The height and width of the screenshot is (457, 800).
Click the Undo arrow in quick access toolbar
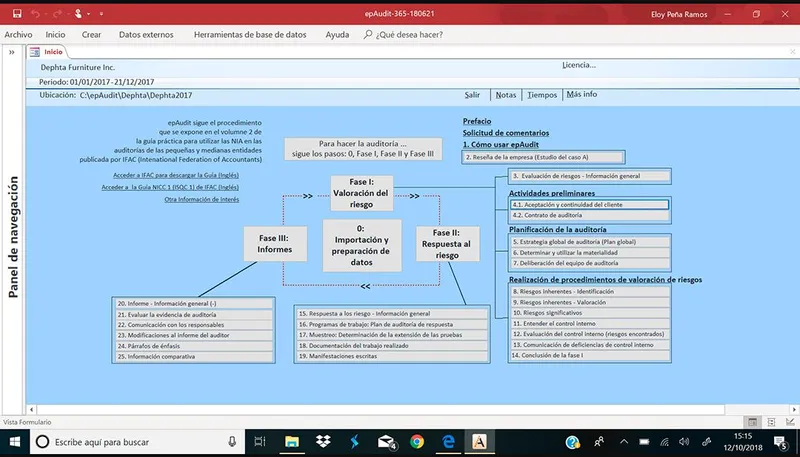point(35,14)
